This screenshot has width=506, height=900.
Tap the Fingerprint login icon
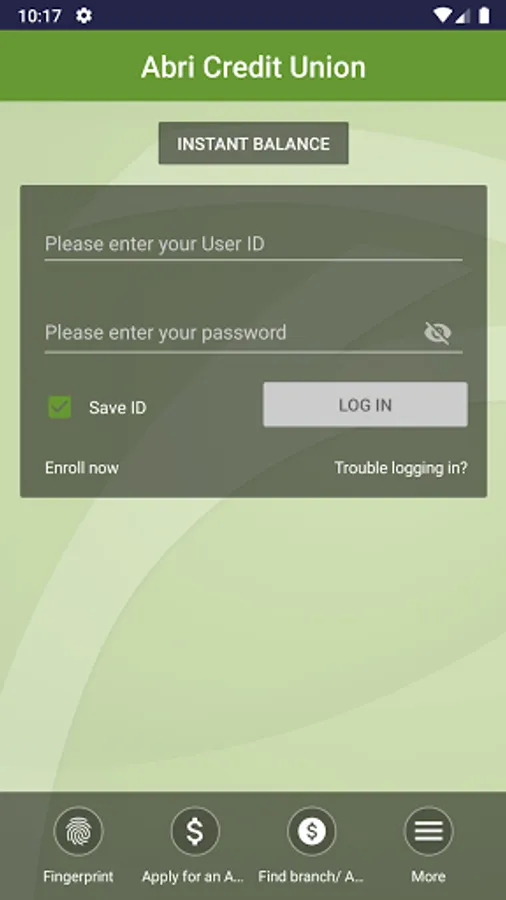[79, 831]
